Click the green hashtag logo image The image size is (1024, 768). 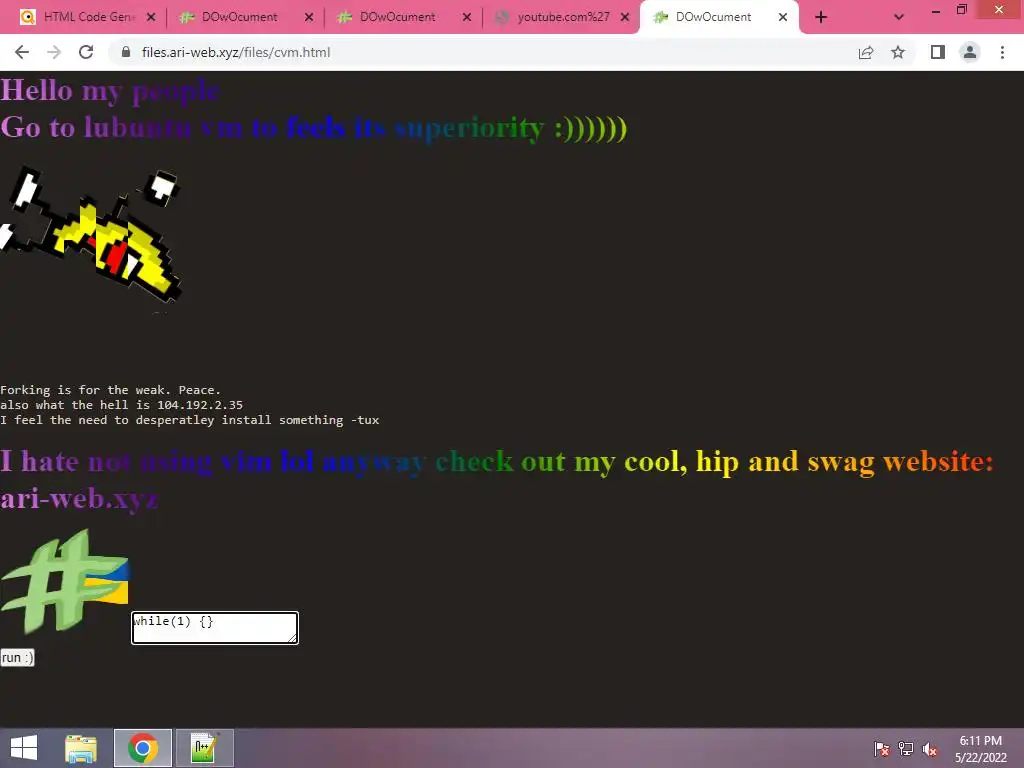coord(65,581)
